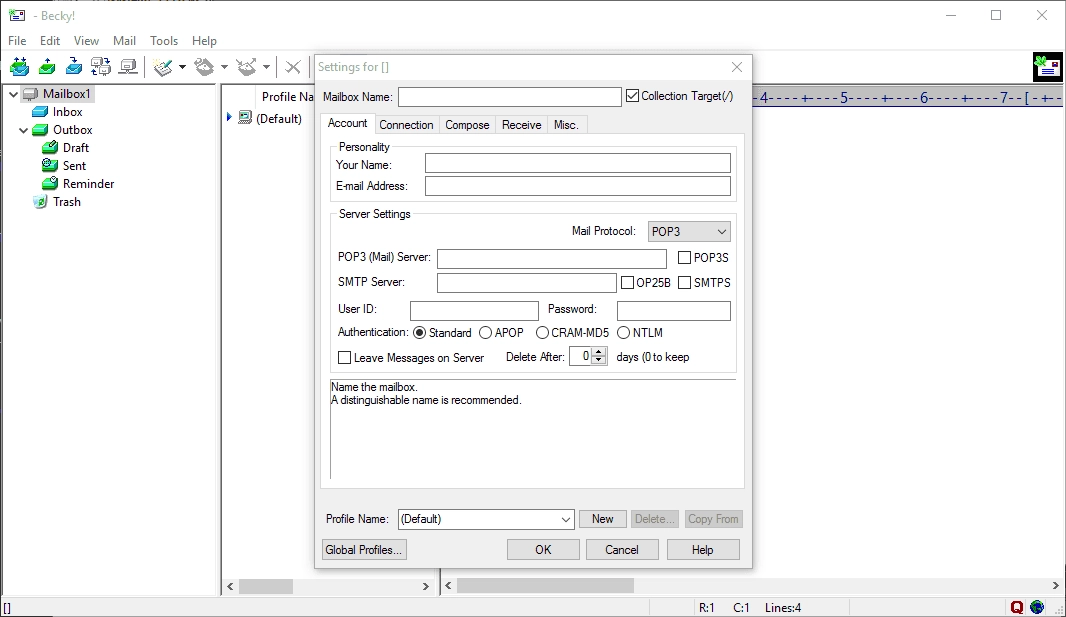The width and height of the screenshot is (1066, 617).
Task: Click the Help button in dialog
Action: (703, 550)
